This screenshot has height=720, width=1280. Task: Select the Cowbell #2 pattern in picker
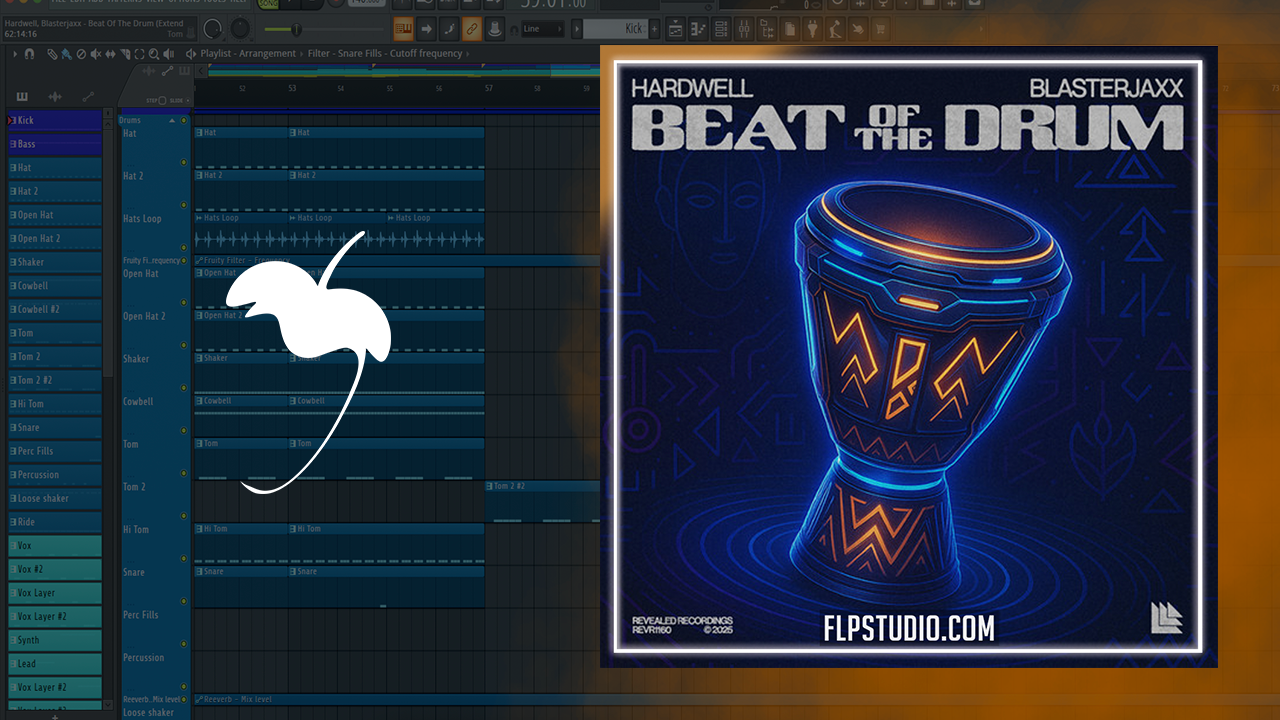(55, 310)
